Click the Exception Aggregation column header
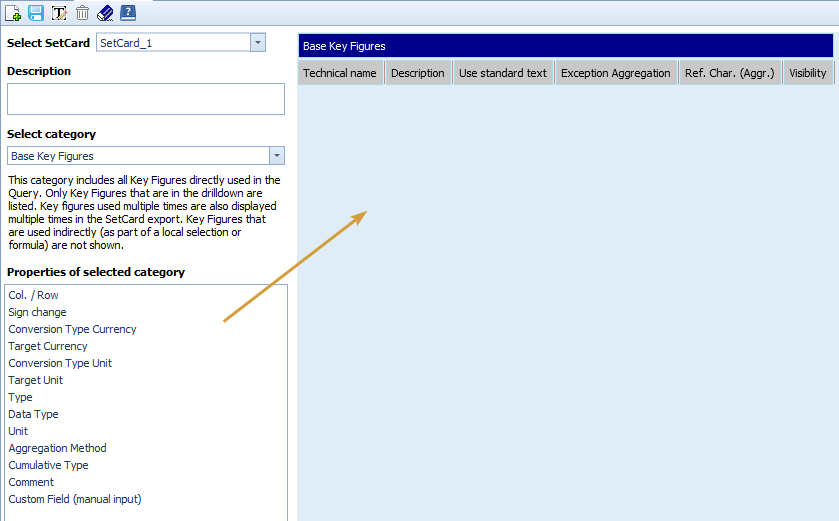Screen dimensions: 839x521 coord(615,73)
